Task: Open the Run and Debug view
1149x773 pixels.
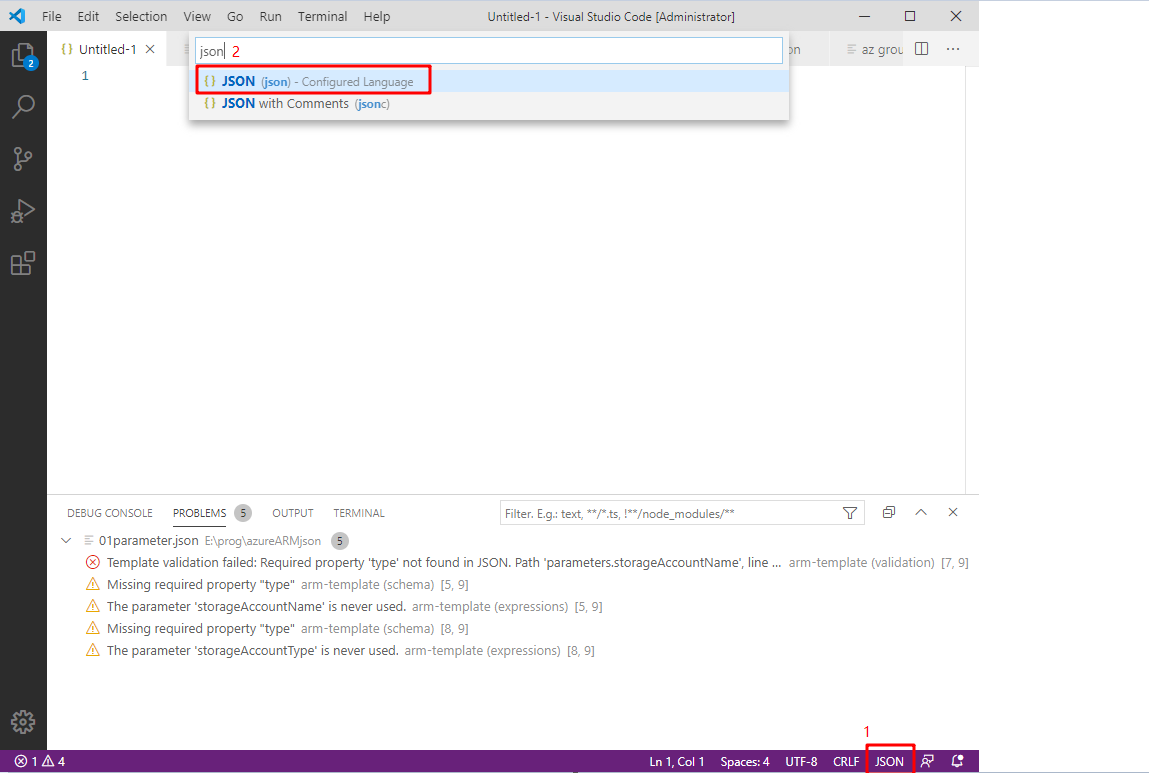Action: click(x=23, y=211)
